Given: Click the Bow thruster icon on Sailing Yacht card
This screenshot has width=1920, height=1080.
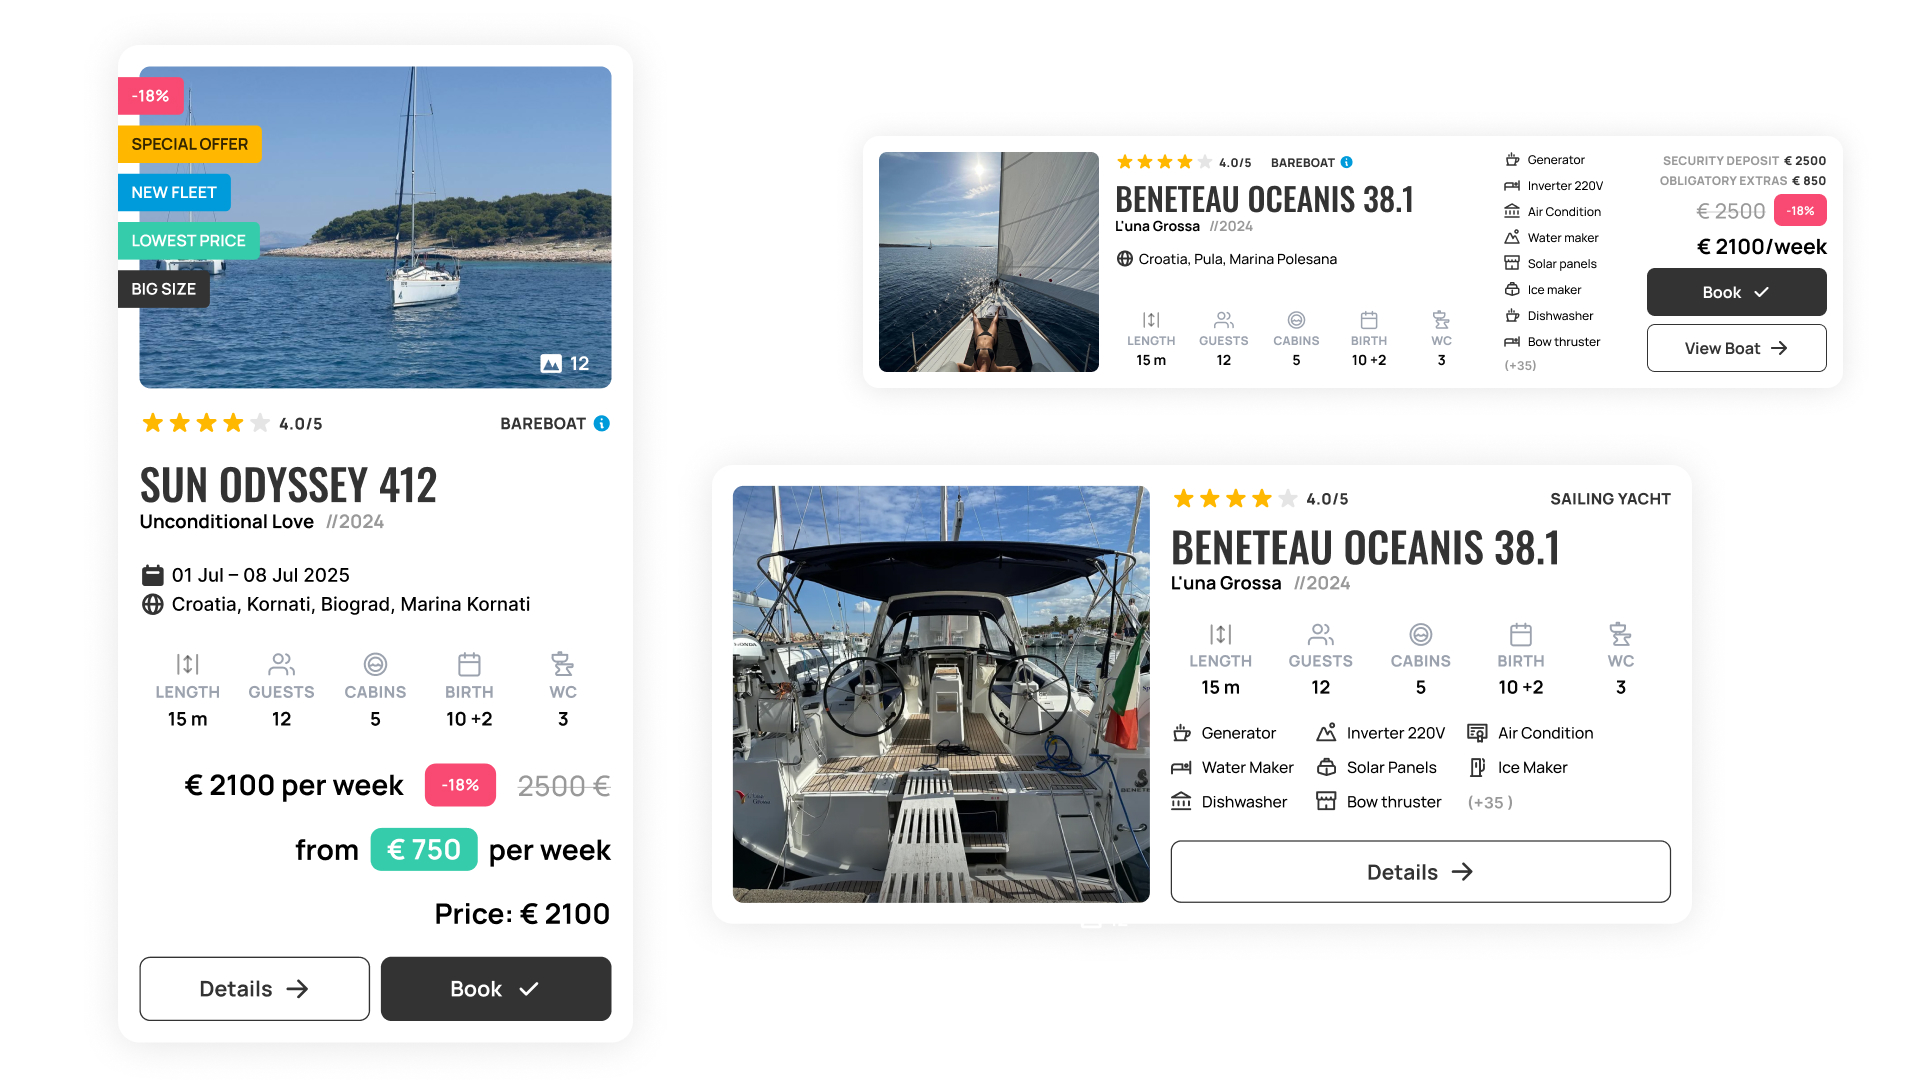Looking at the screenshot, I should pos(1327,802).
